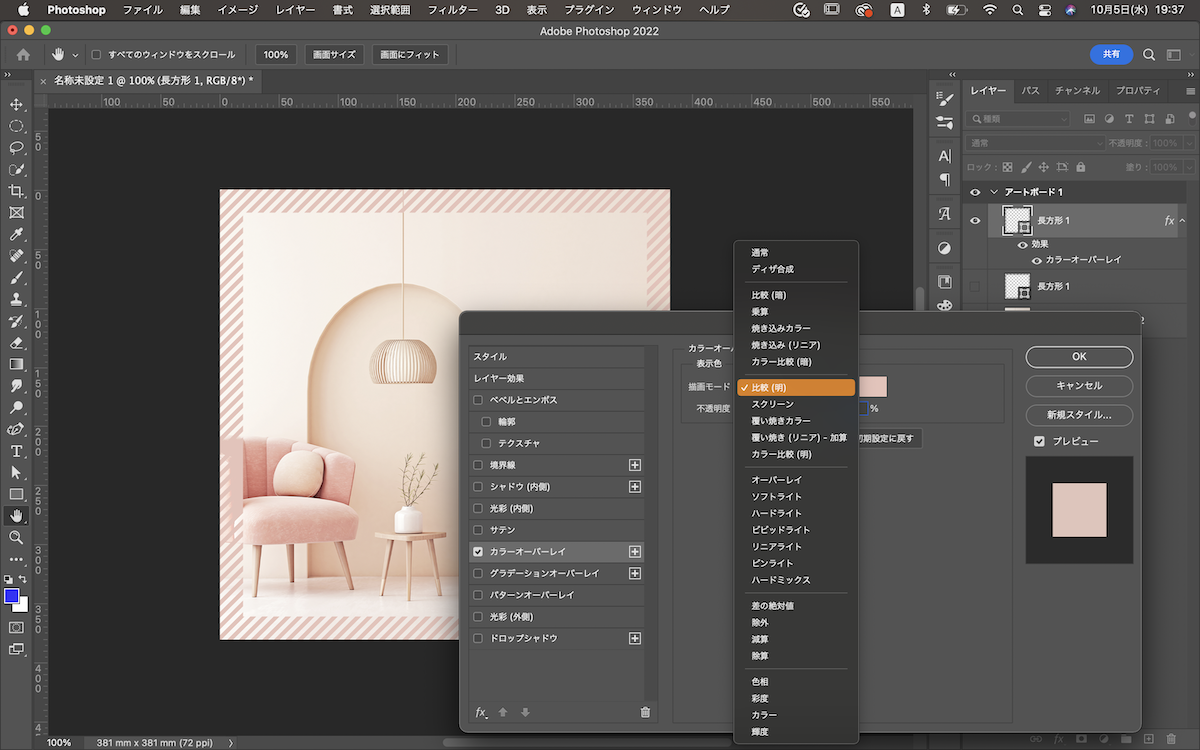This screenshot has height=750, width=1200.
Task: Select the Eyedropper tool
Action: (16, 235)
